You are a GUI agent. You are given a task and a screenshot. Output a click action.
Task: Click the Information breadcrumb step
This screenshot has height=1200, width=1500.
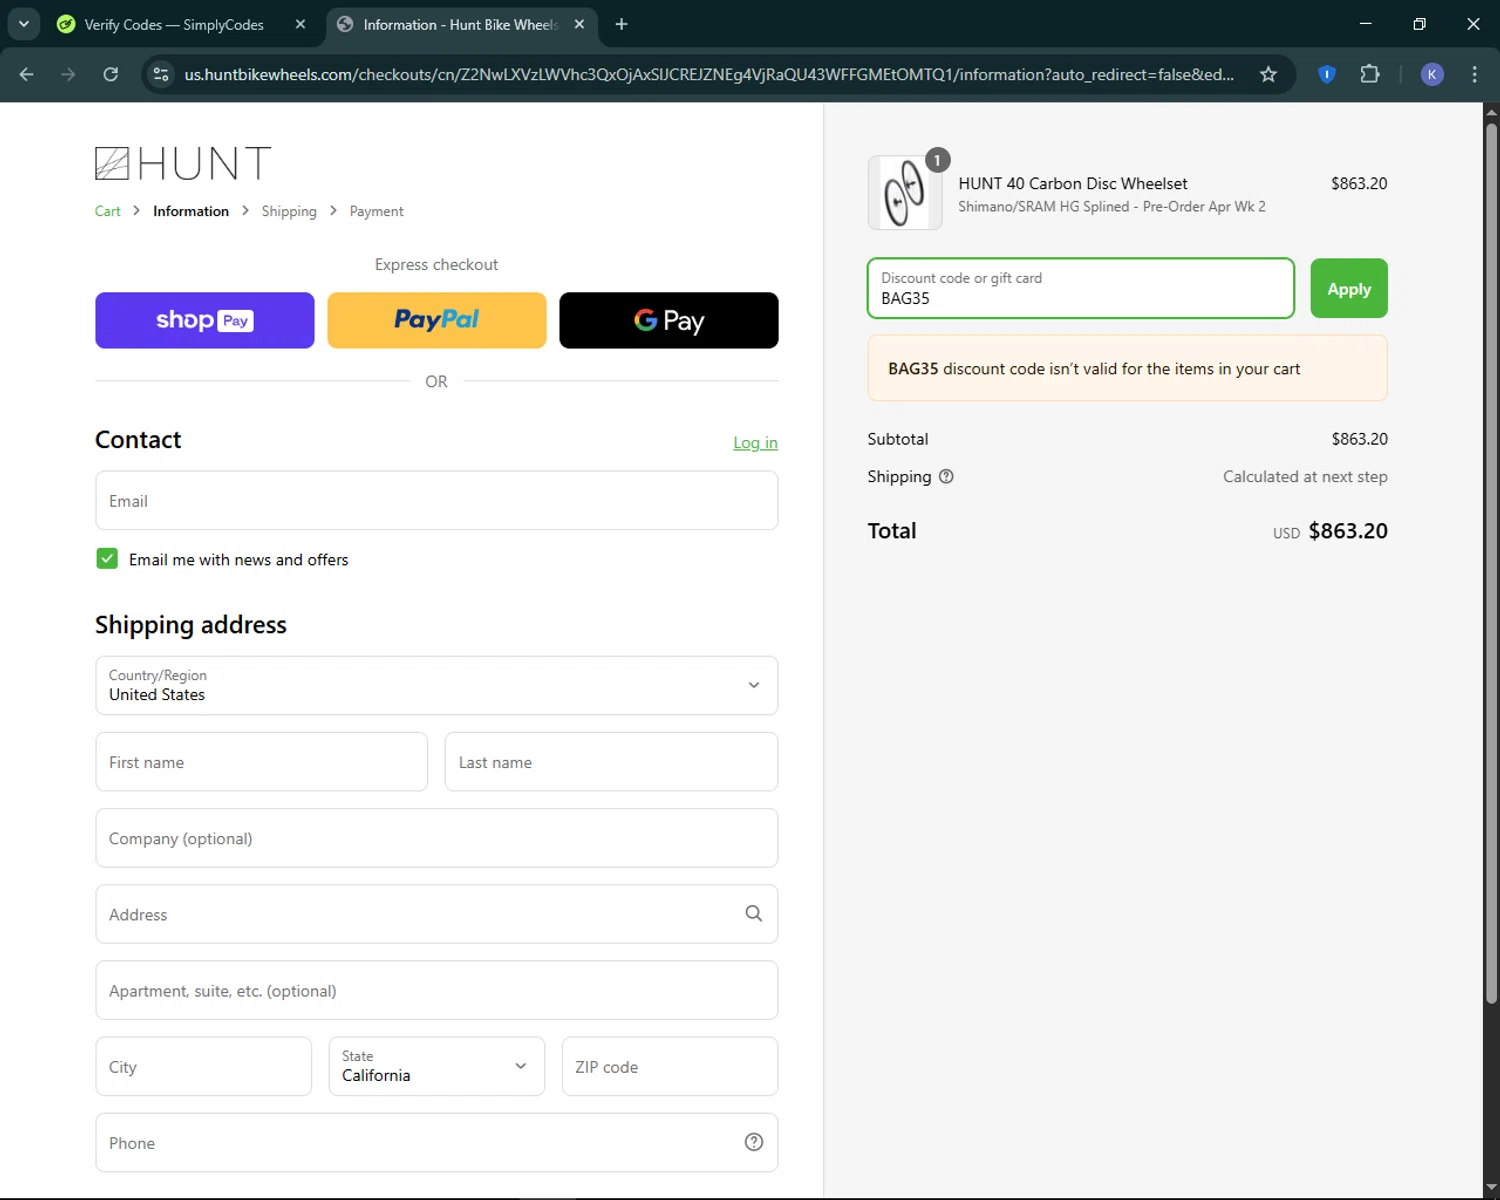(191, 211)
